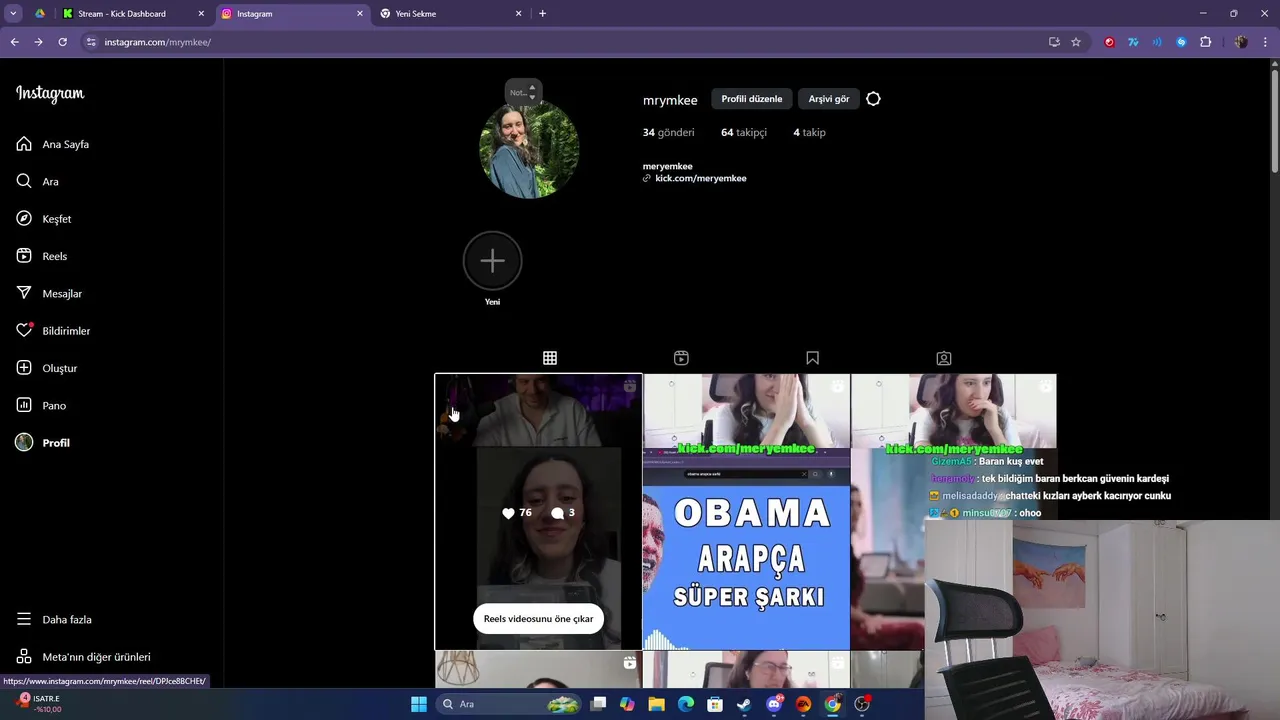
Task: Switch to Reels tab on profile
Action: (x=681, y=358)
